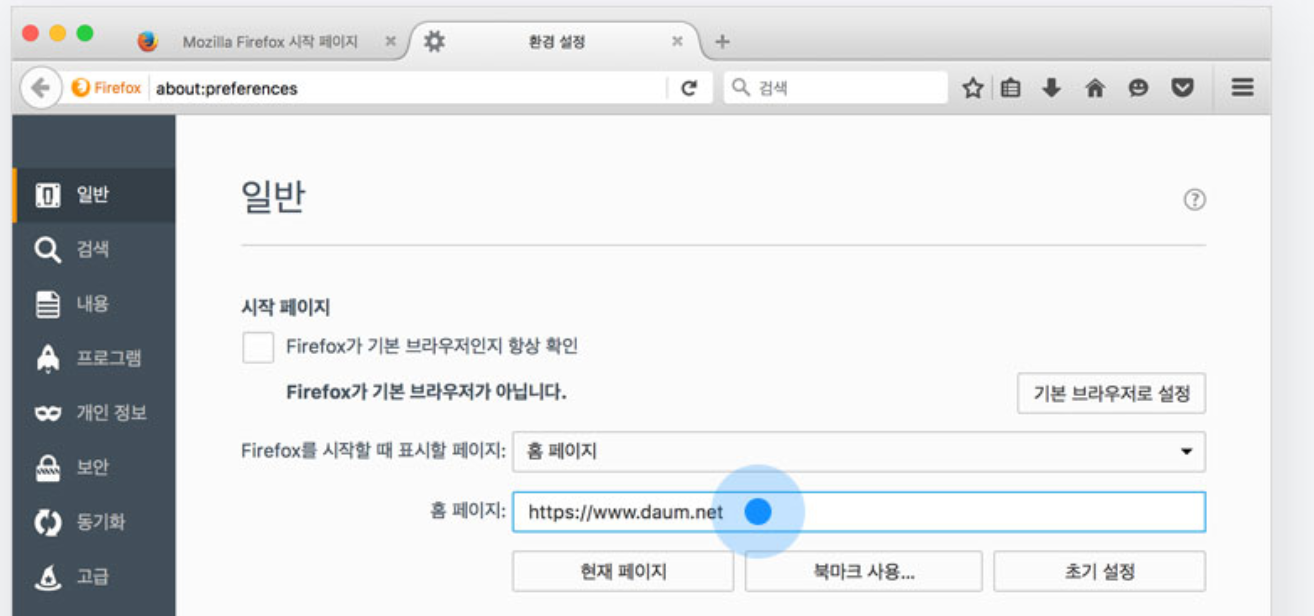Open 개인 정보 settings in sidebar
1314x616 pixels.
click(94, 413)
